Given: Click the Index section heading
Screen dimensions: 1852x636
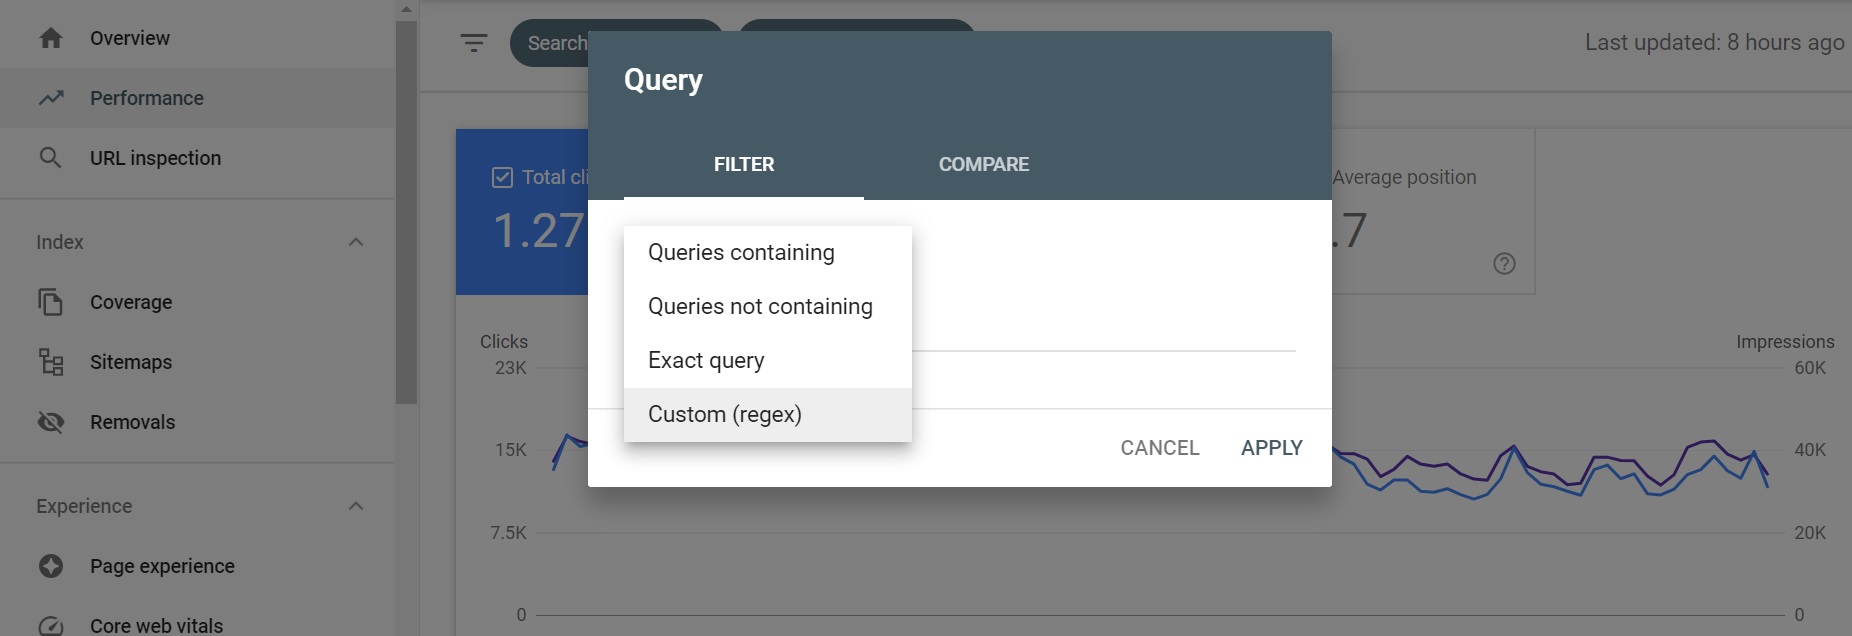Looking at the screenshot, I should coord(60,242).
